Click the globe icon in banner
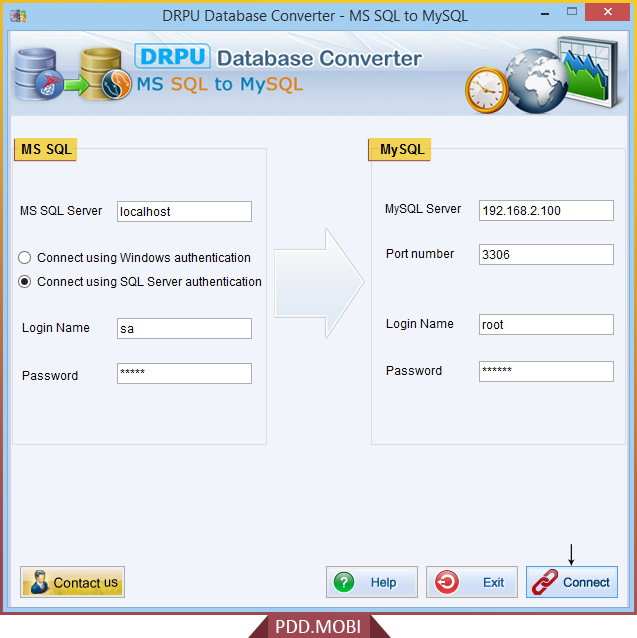Screen dimensions: 637x638 (x=536, y=81)
